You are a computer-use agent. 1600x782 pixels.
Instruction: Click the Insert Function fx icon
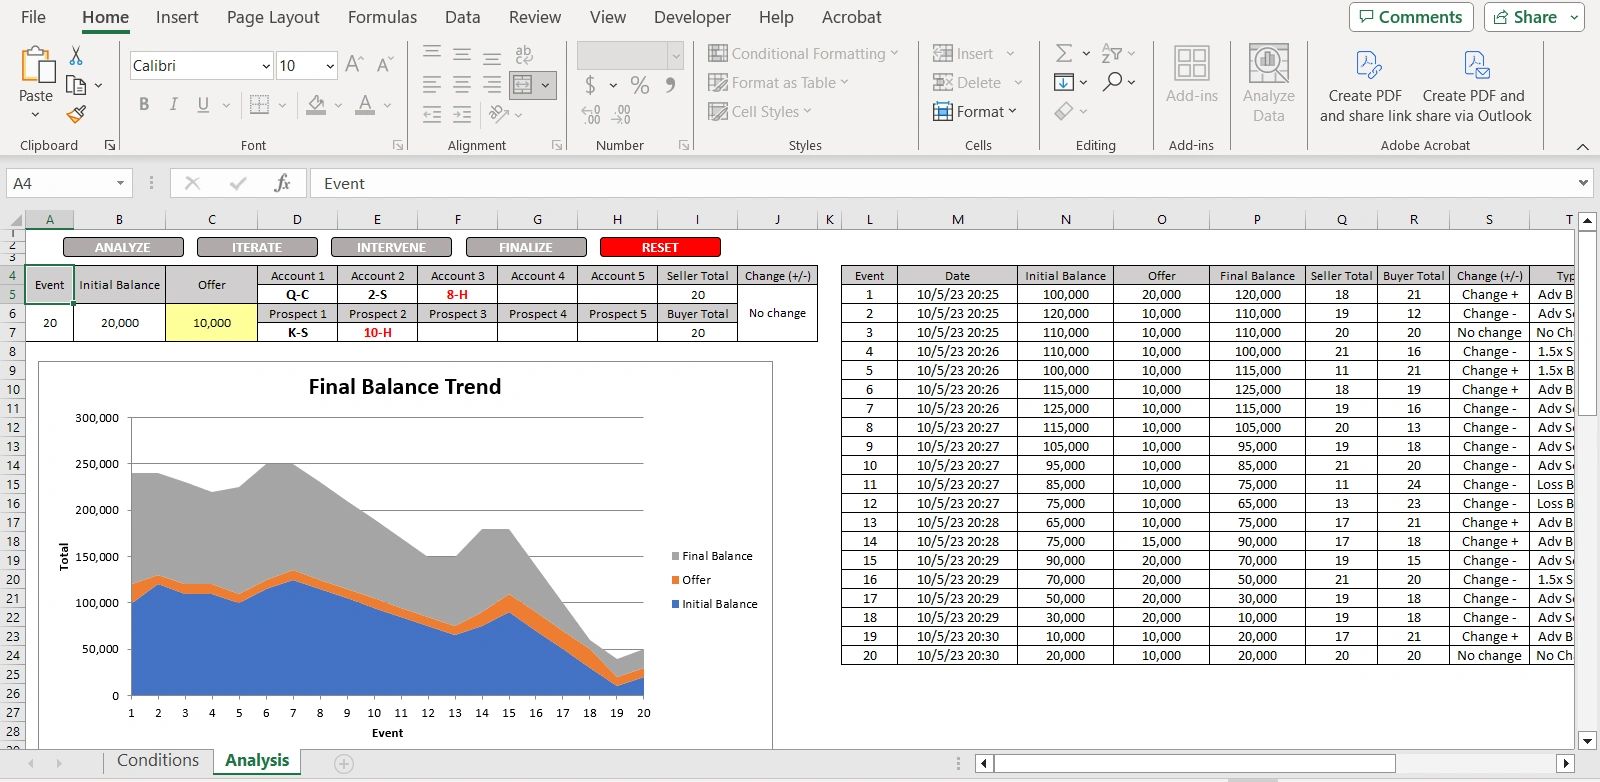(x=282, y=183)
